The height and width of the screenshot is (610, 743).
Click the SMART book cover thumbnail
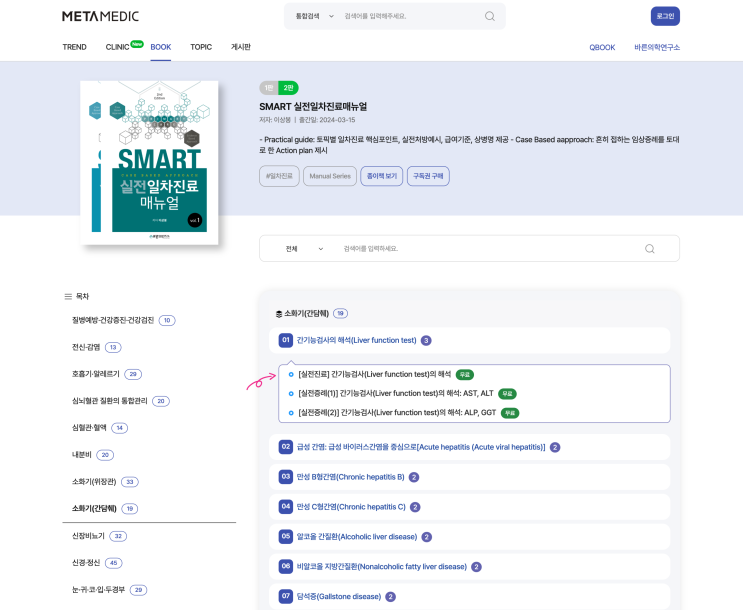(x=149, y=163)
